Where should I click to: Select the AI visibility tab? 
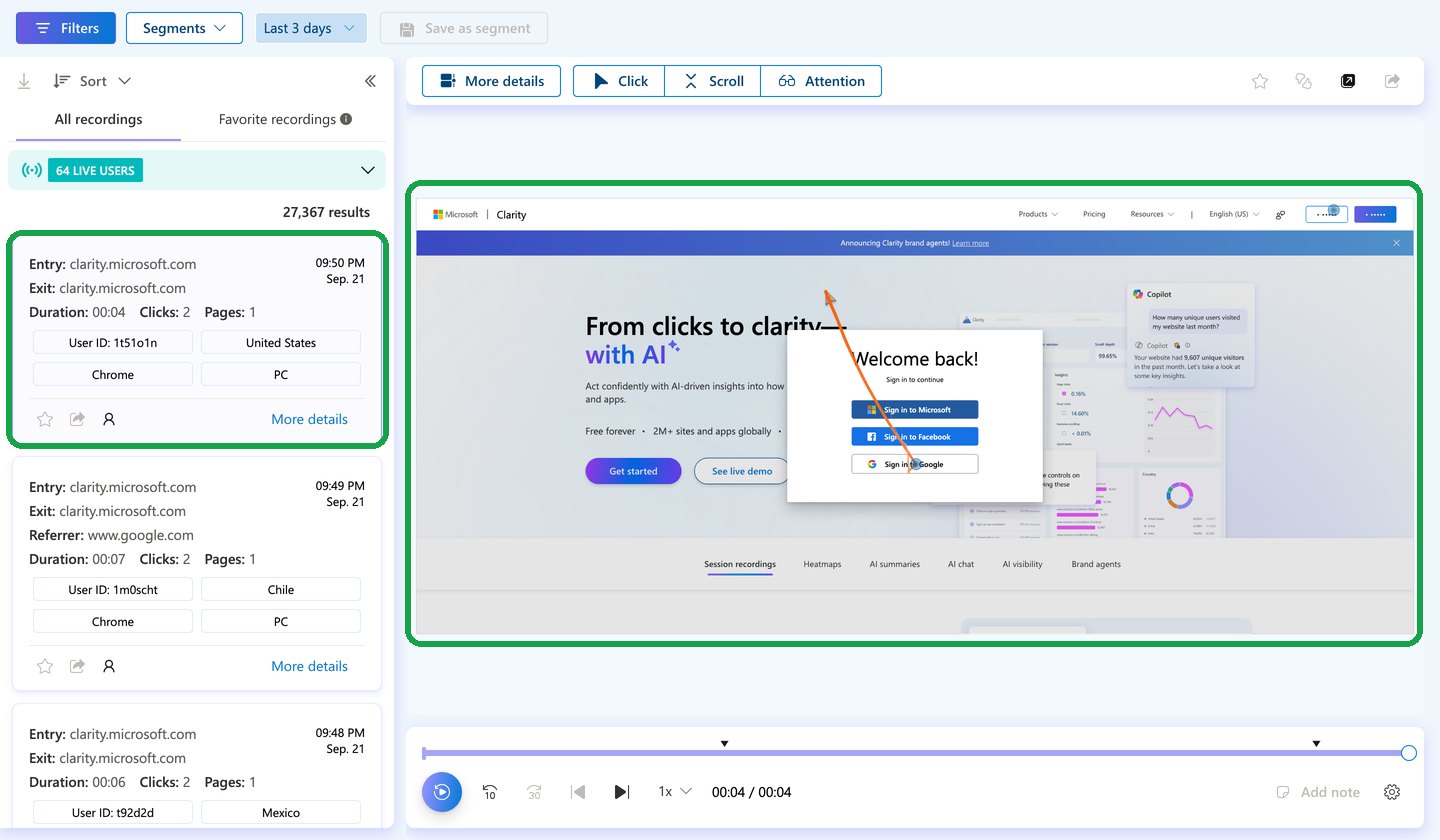[x=1023, y=564]
